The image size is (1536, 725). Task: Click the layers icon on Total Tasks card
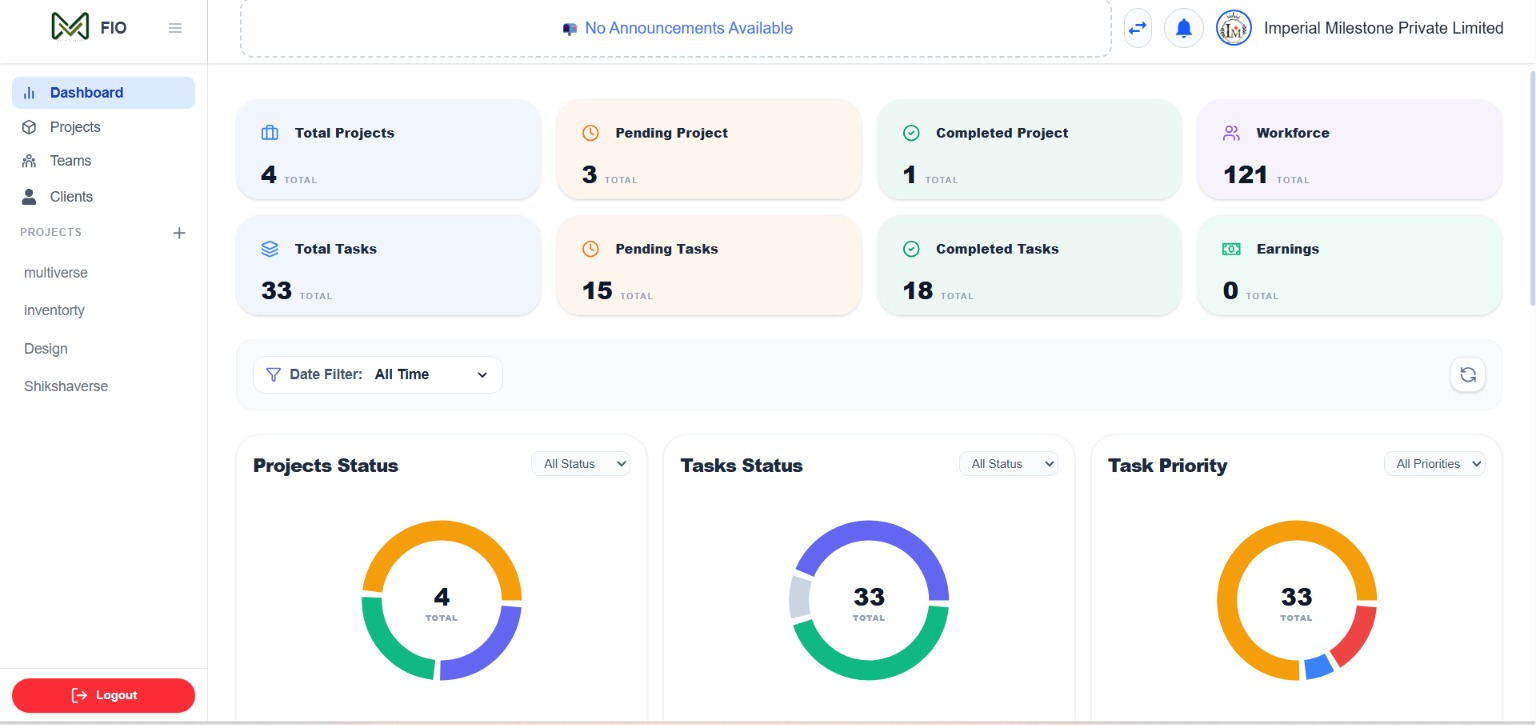click(269, 249)
